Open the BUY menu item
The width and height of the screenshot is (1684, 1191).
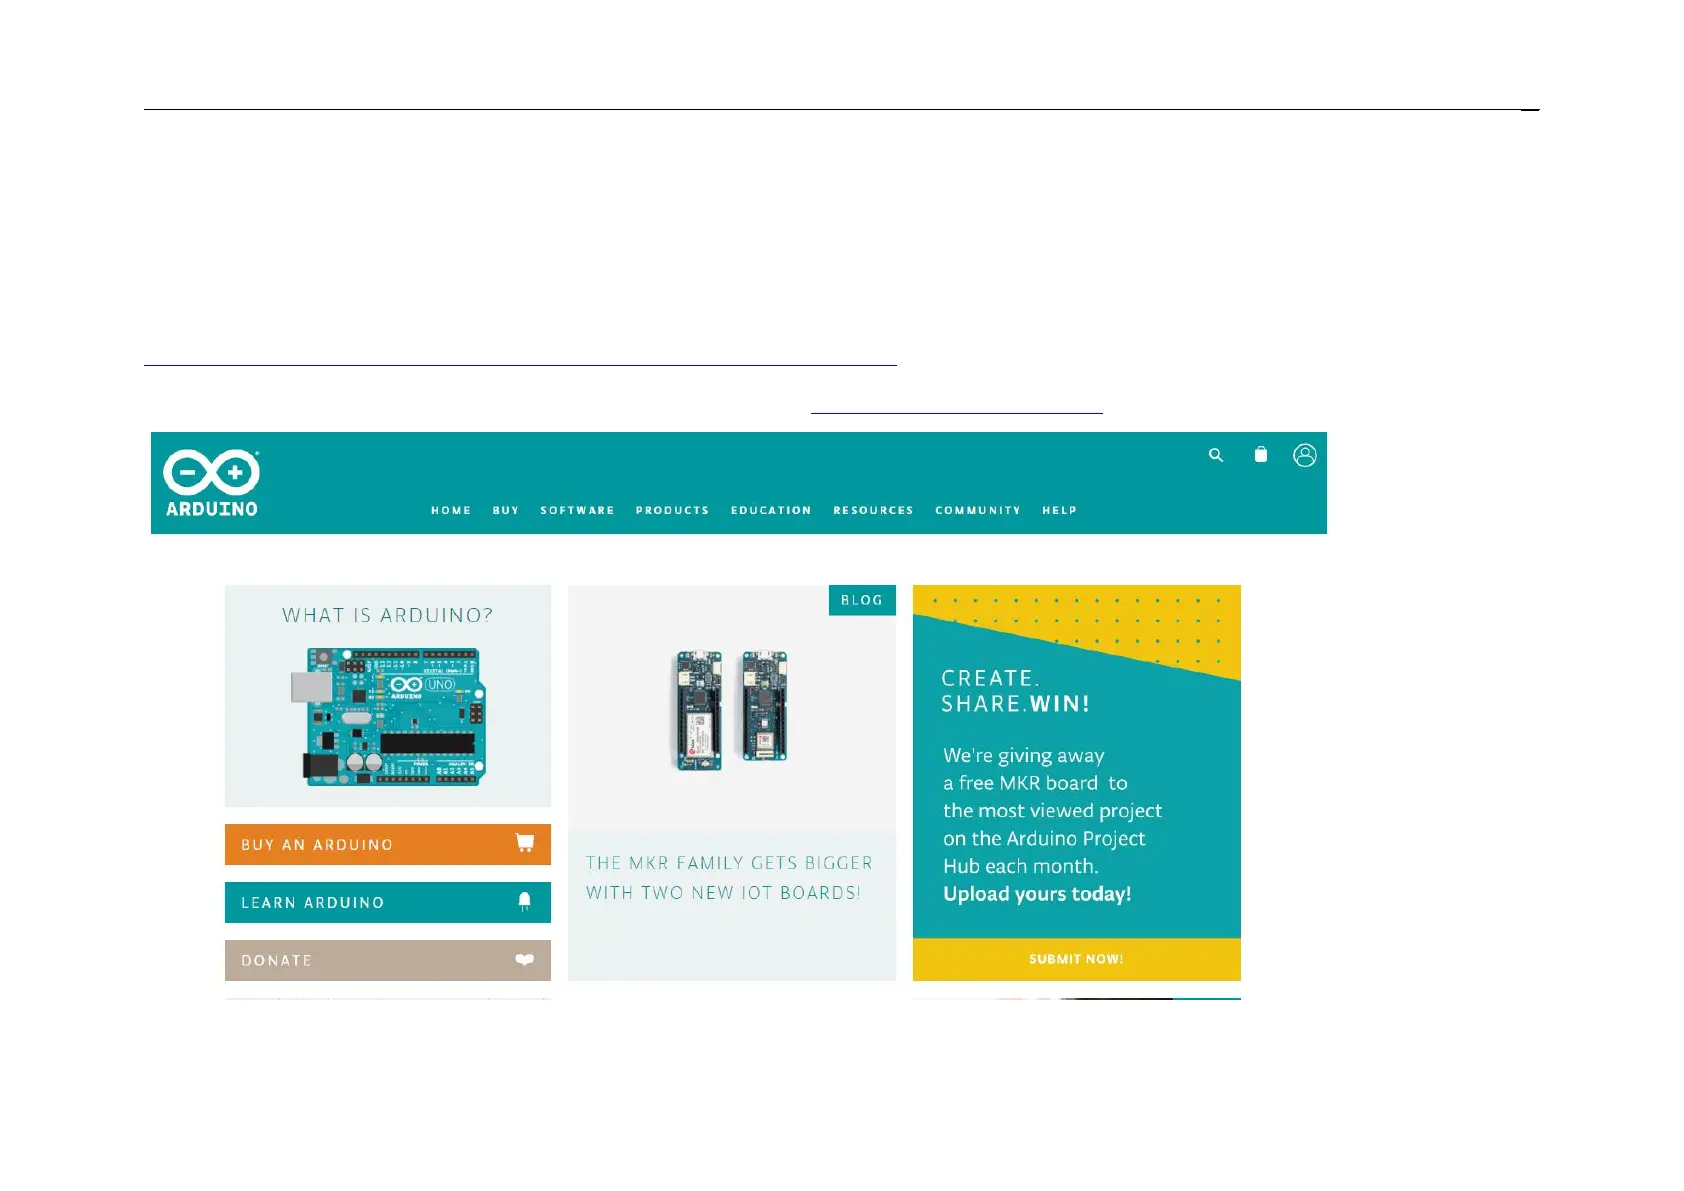click(x=506, y=510)
